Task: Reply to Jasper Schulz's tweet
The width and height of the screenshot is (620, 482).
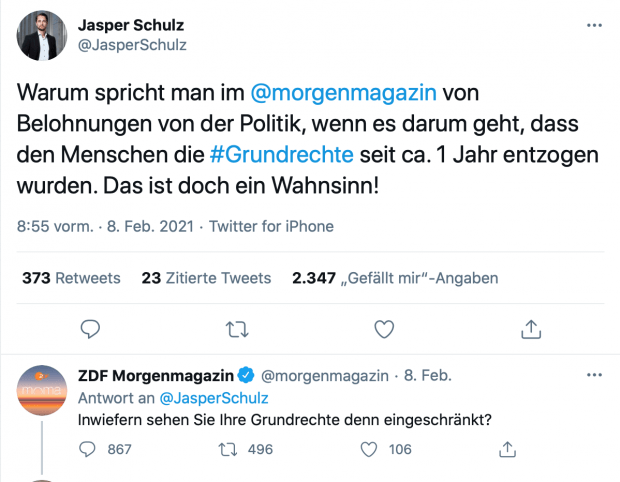Action: point(89,328)
